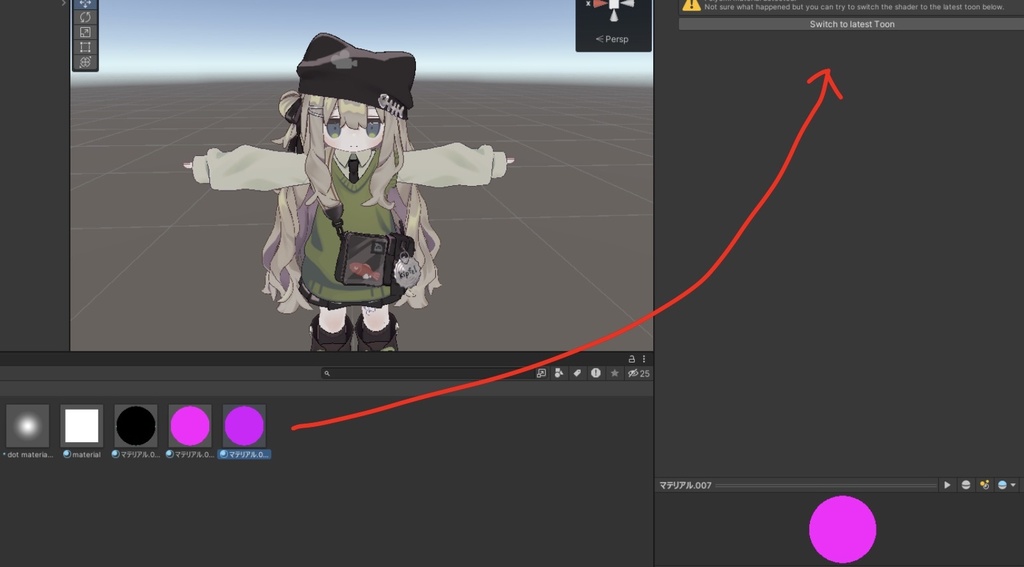Click the yellow warning icon in Inspector

click(691, 5)
